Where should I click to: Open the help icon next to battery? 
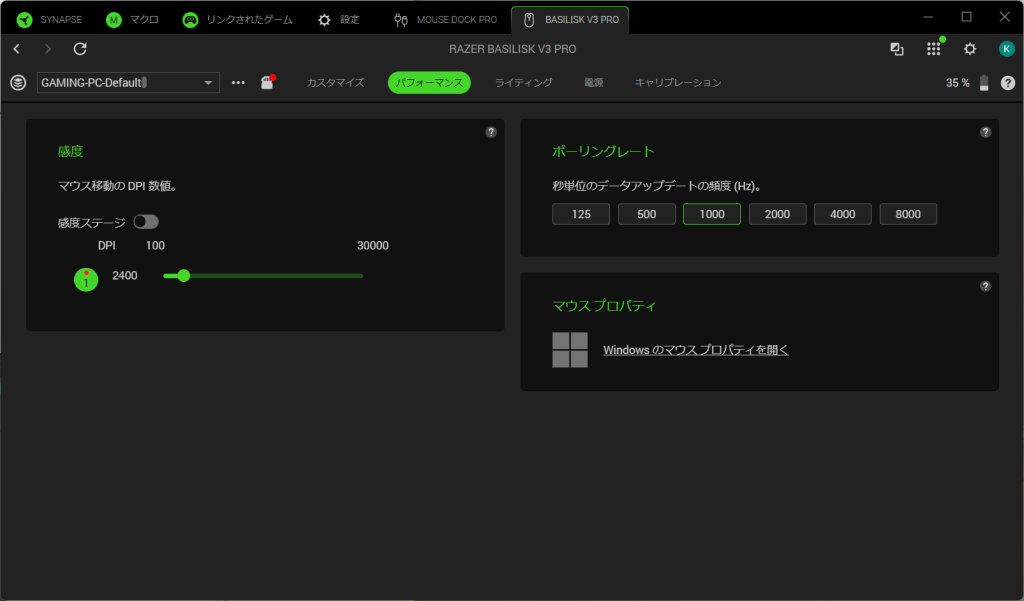click(1008, 83)
